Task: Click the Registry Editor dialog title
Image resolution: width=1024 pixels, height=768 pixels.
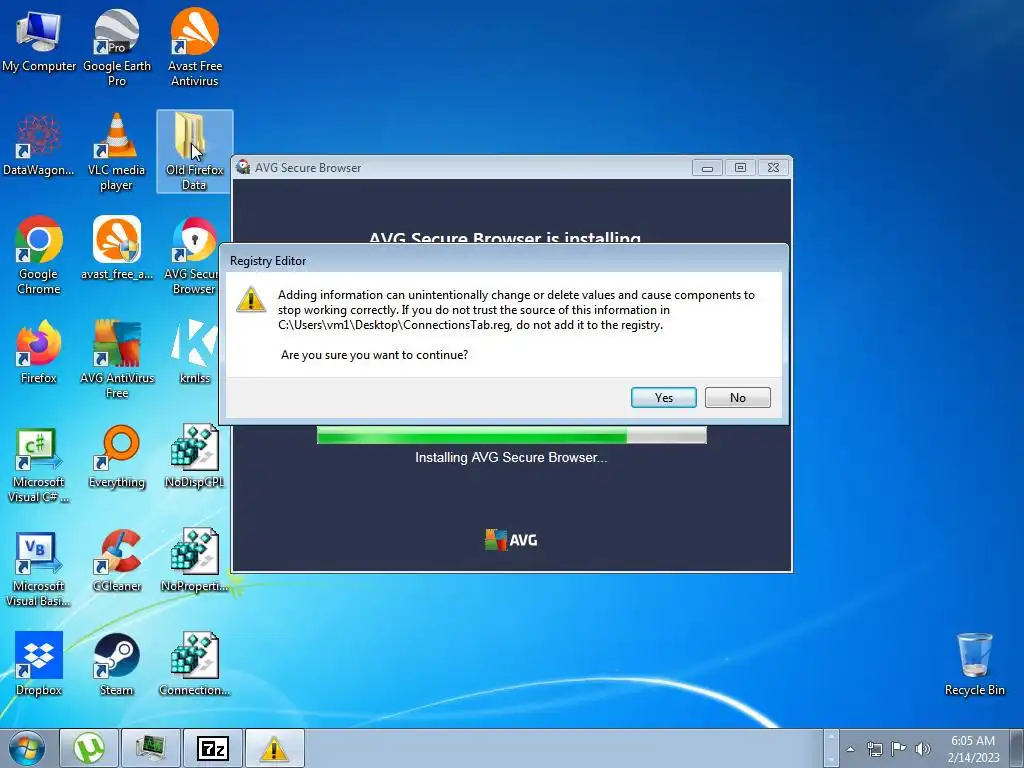Action: [x=268, y=261]
